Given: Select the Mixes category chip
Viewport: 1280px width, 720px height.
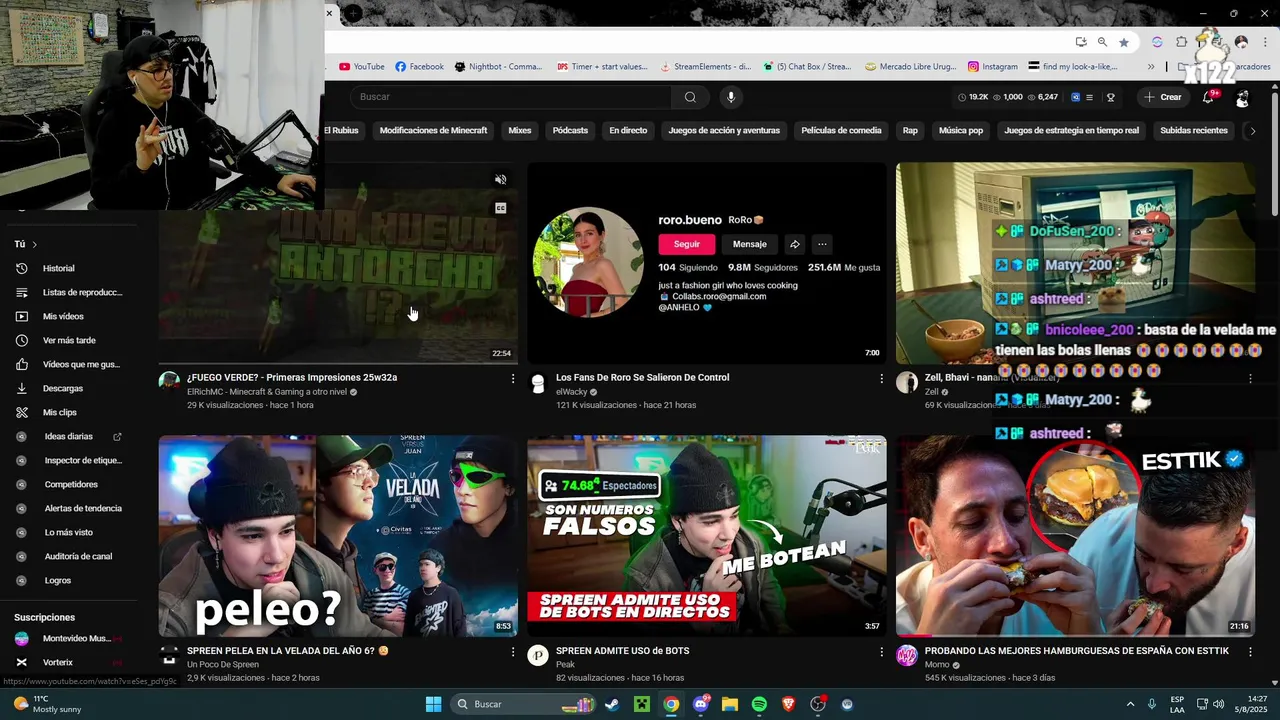Looking at the screenshot, I should 520,130.
